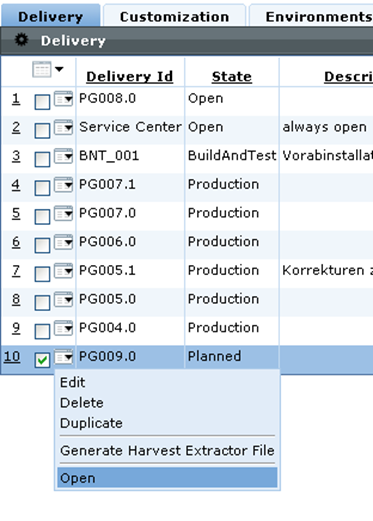Sort by the Delivery Id column

click(x=130, y=76)
